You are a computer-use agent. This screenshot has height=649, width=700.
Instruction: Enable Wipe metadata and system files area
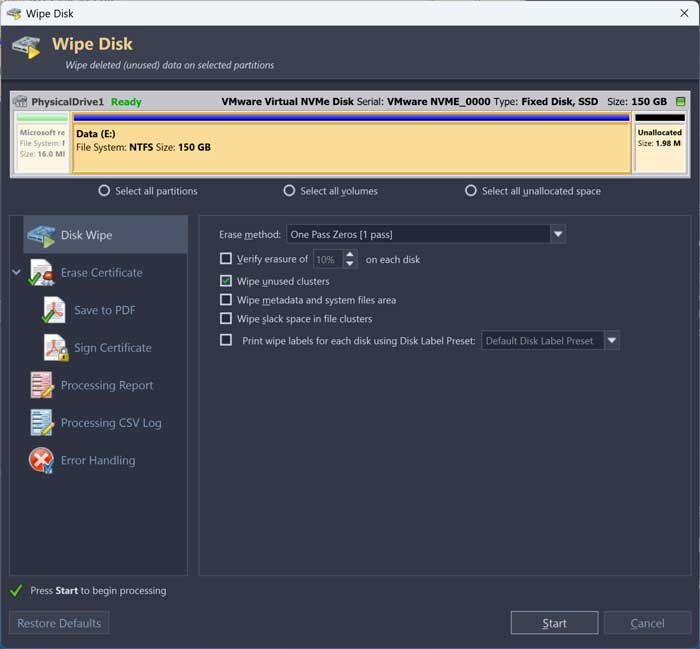pos(226,300)
